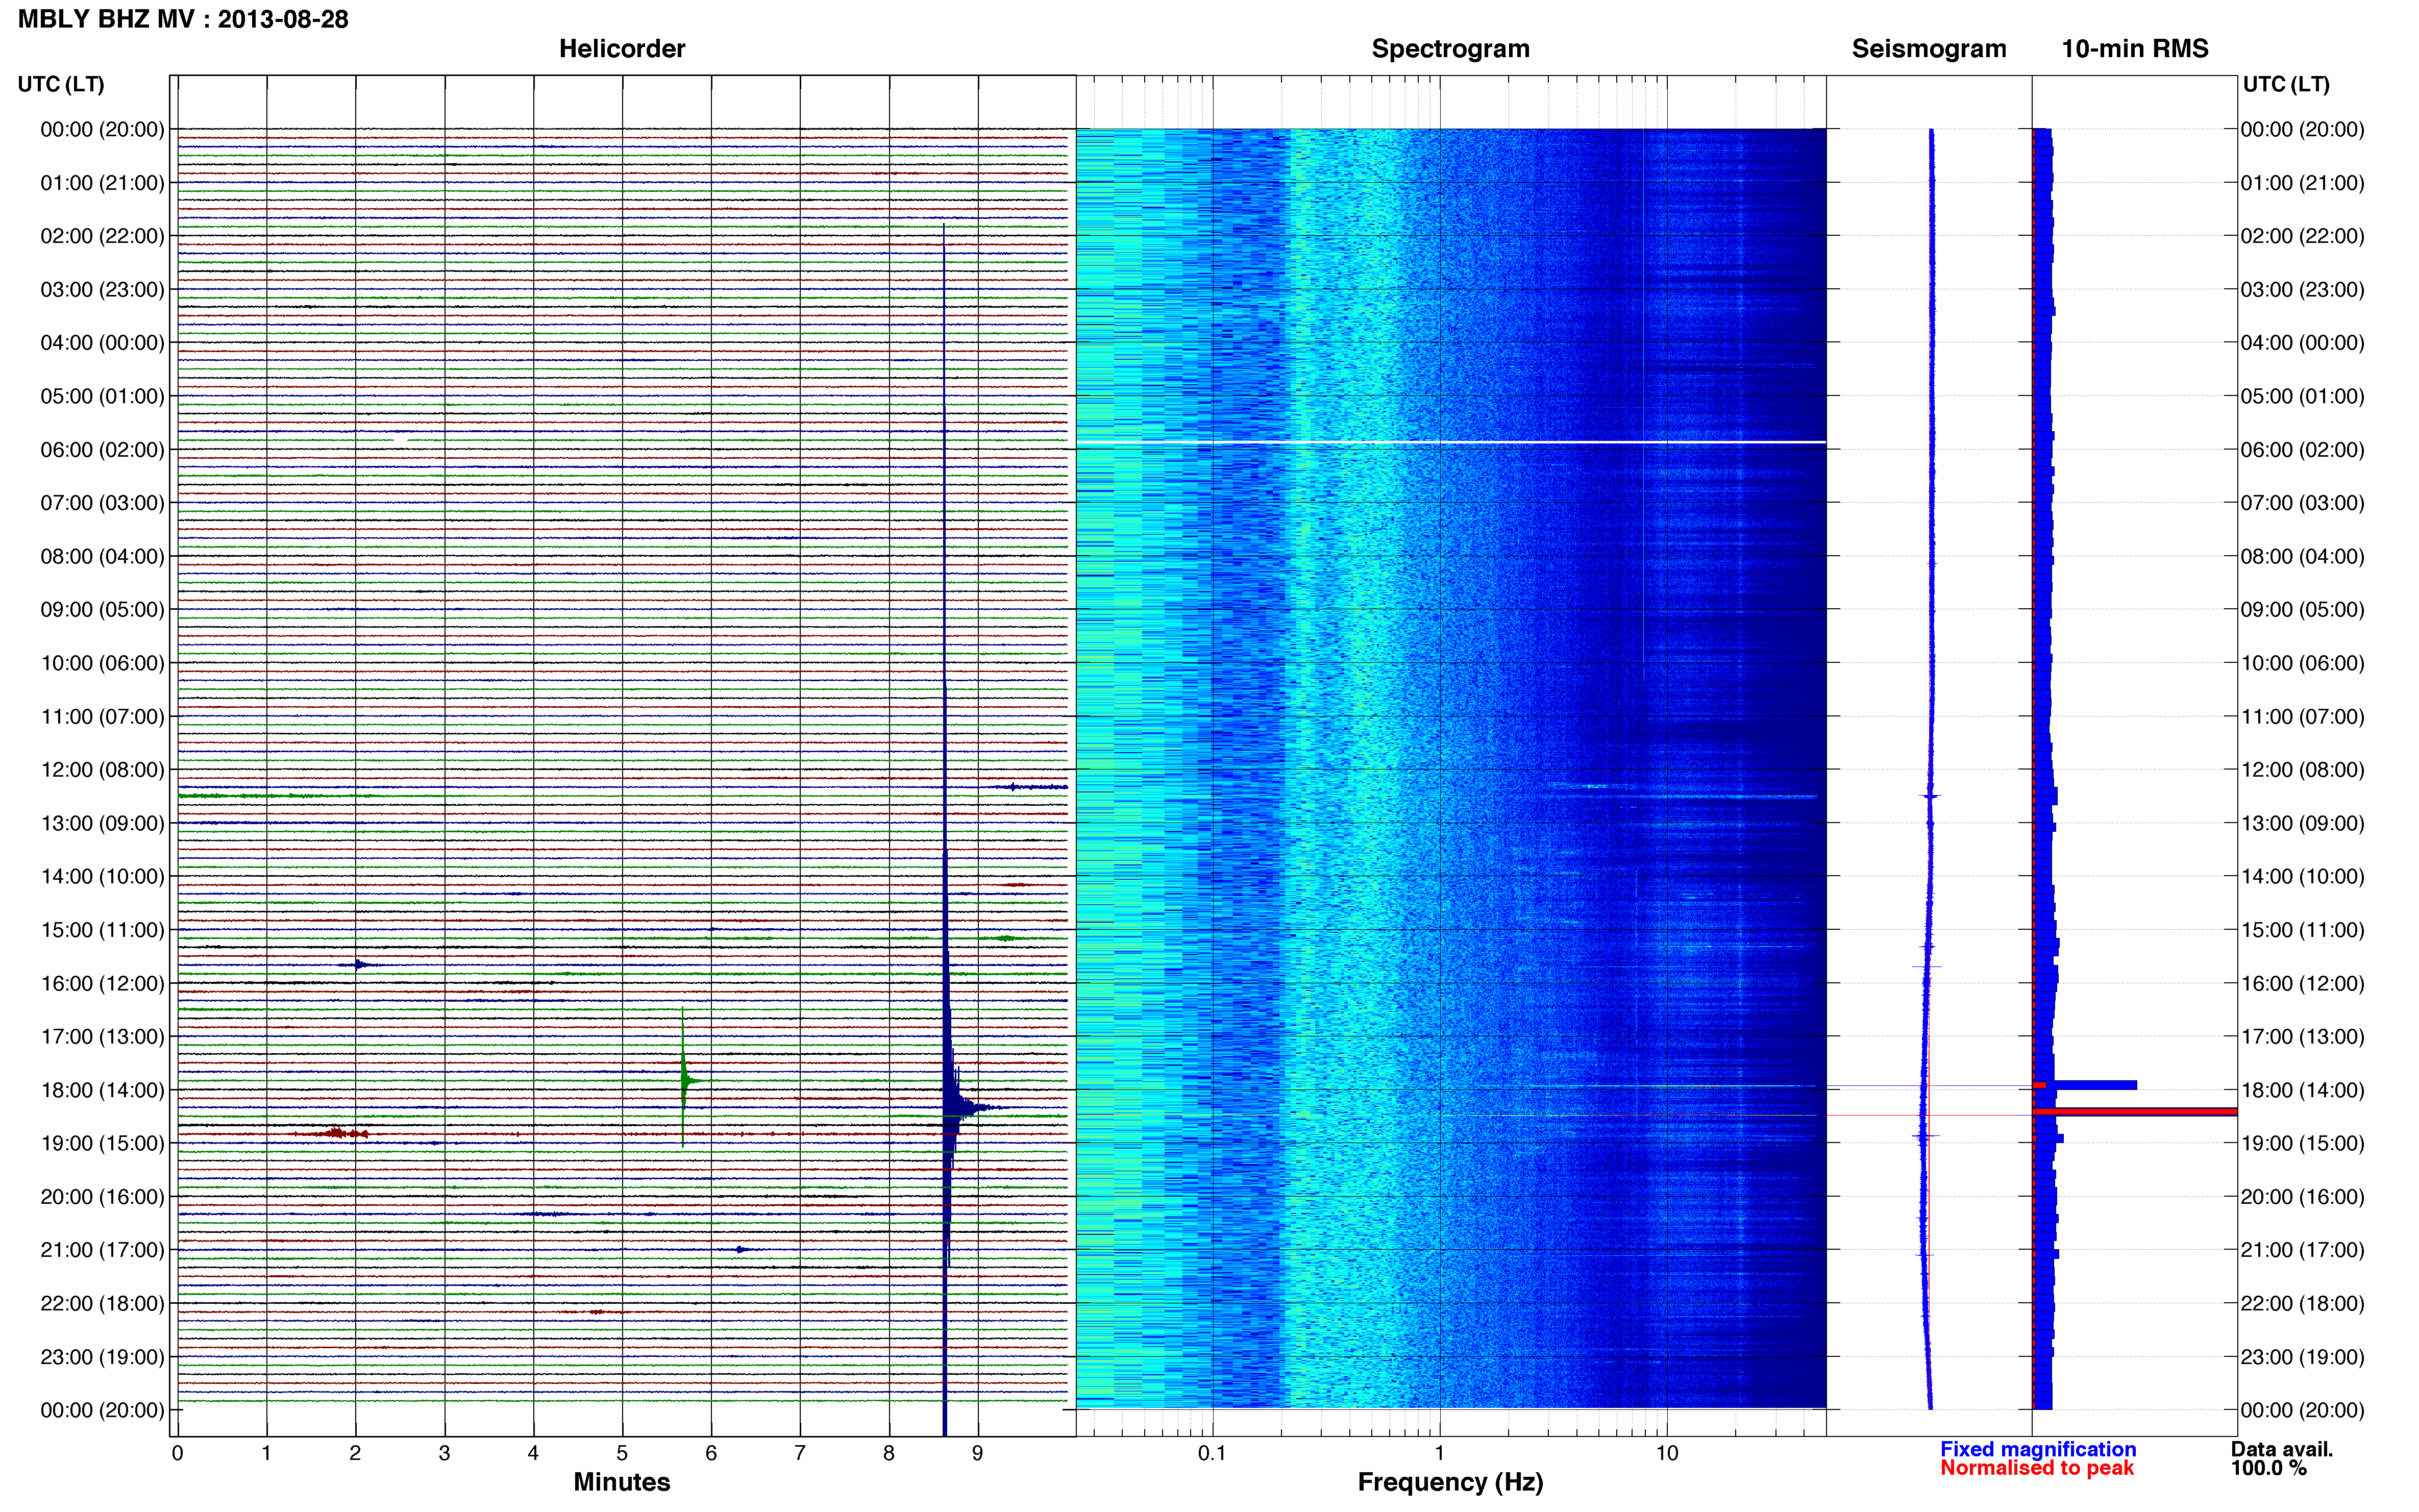
Task: Click the title 'MBLY BHZ MV : 2013-08-28'
Action: [183, 19]
